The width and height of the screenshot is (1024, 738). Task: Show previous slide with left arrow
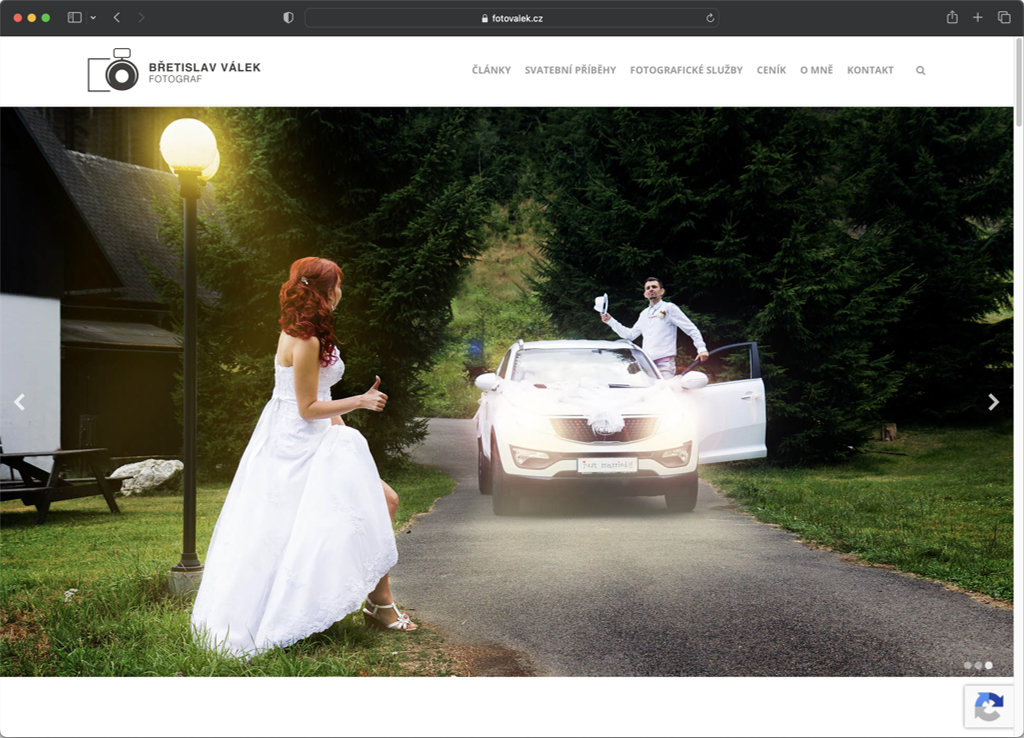19,402
